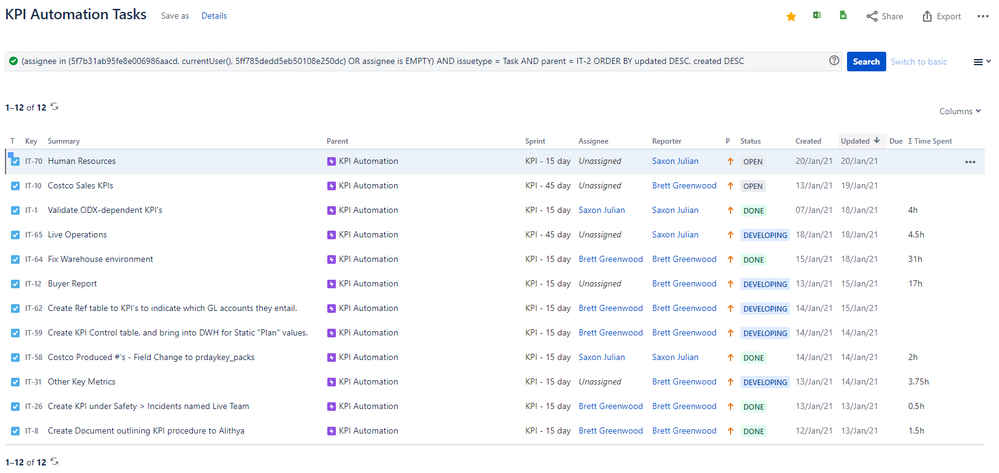
Task: Click the JQL syntax help question mark
Action: [834, 61]
